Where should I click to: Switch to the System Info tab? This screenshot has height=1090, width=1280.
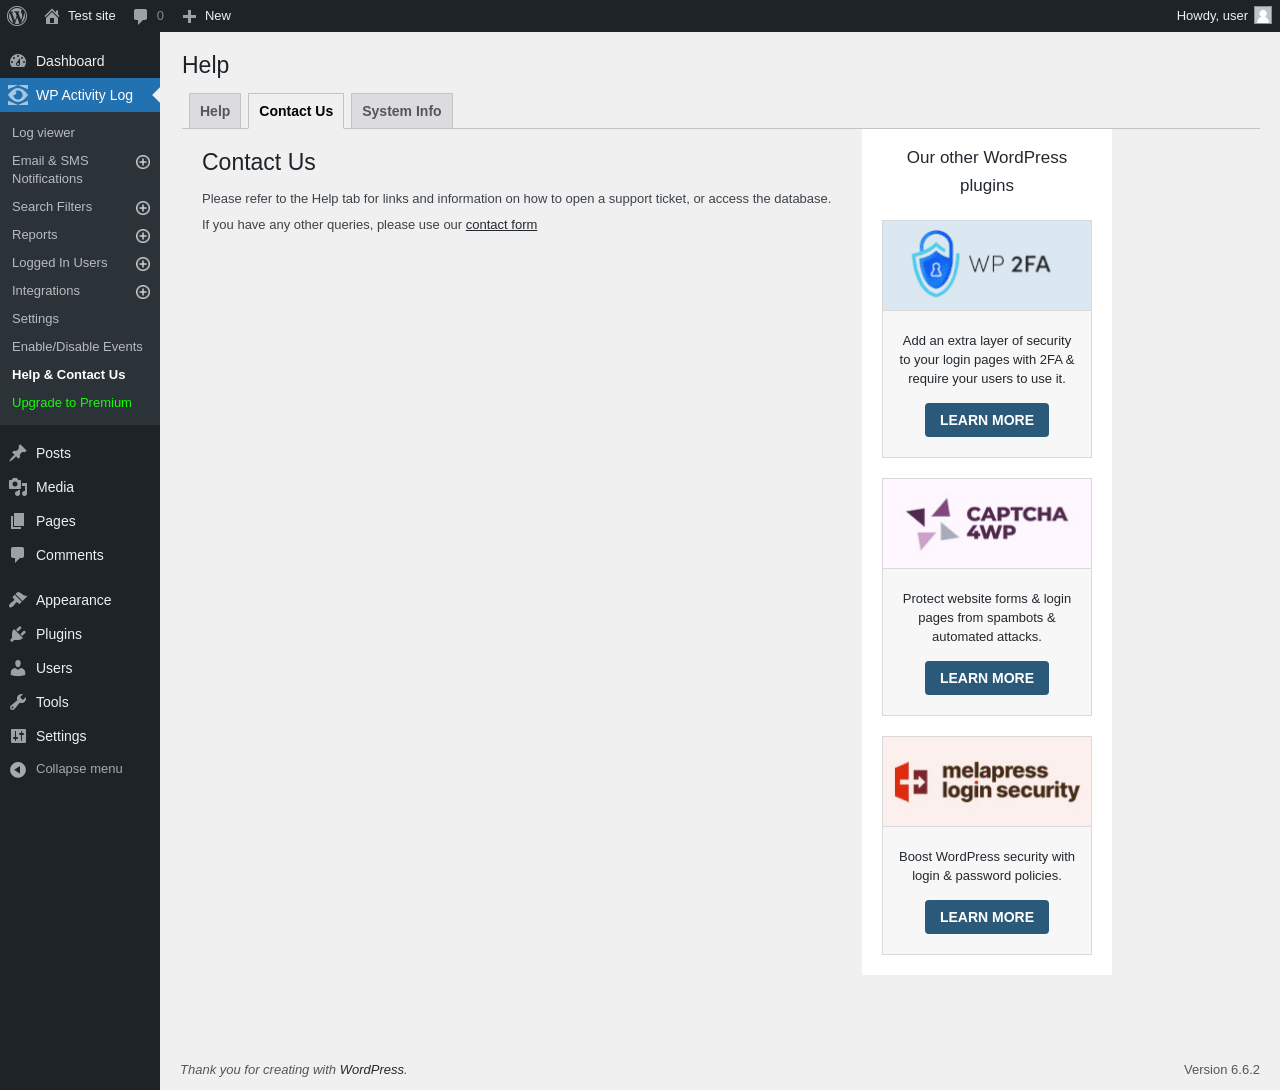coord(401,111)
